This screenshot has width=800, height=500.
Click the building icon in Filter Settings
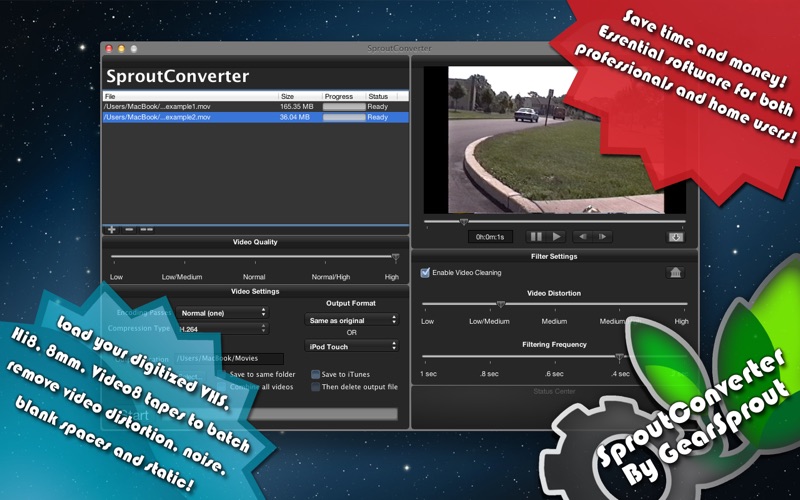675,272
